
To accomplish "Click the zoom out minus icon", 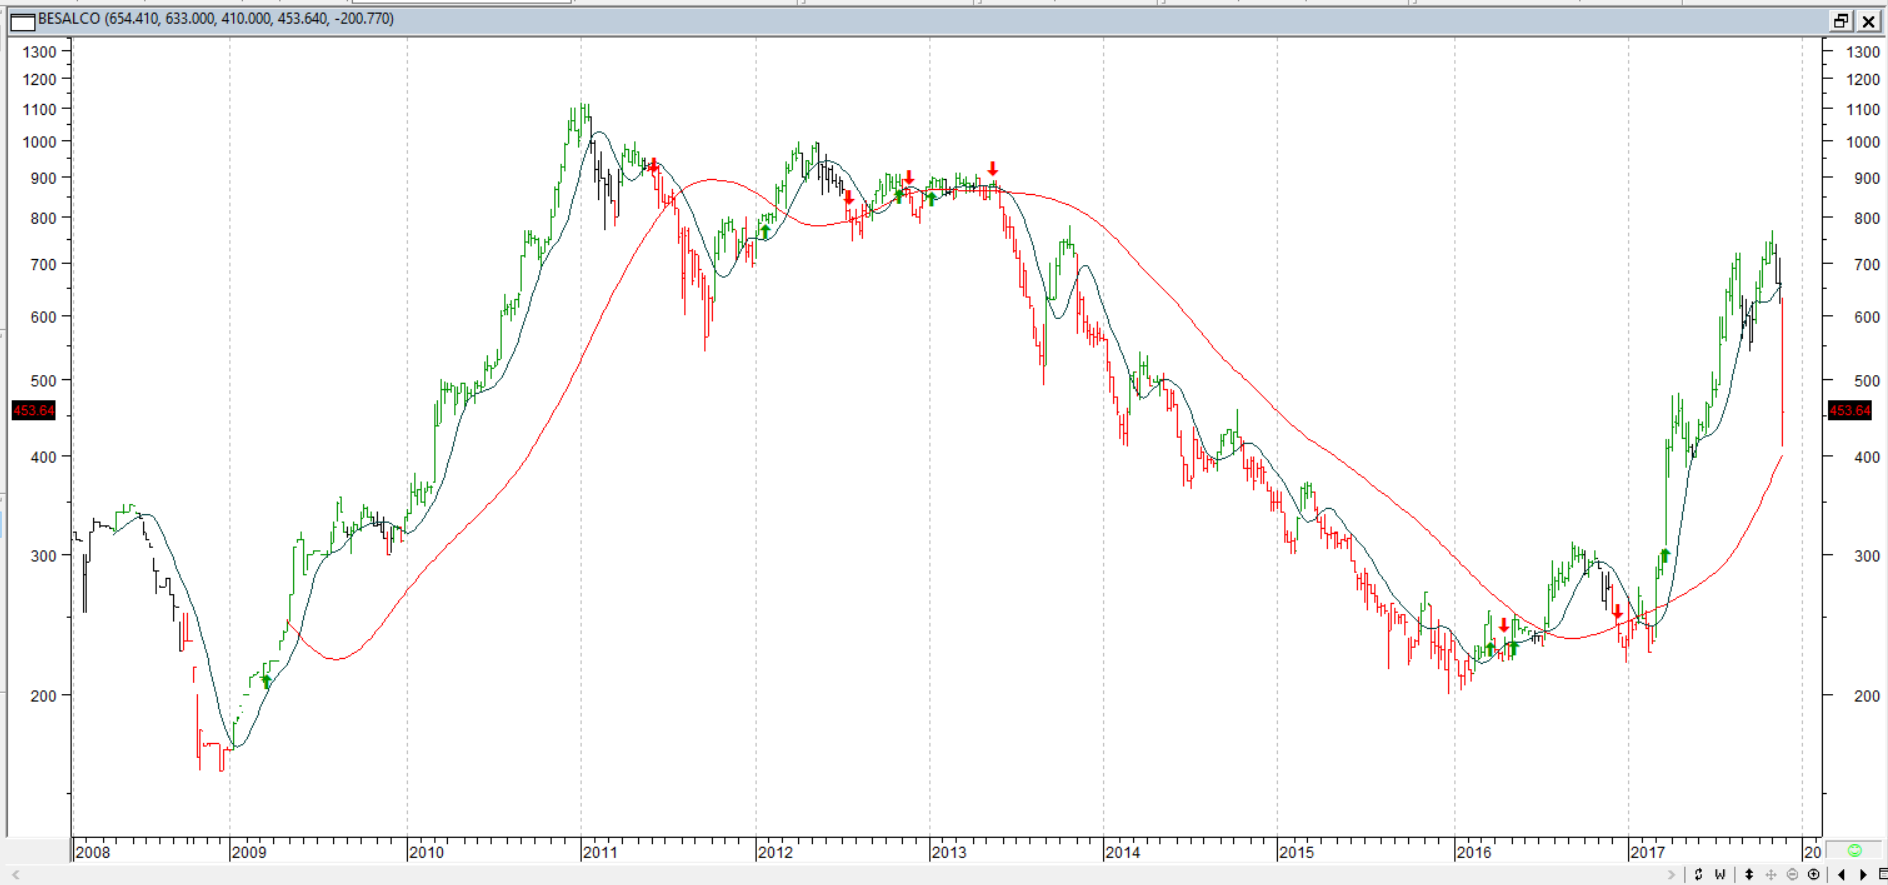I will (x=1792, y=875).
